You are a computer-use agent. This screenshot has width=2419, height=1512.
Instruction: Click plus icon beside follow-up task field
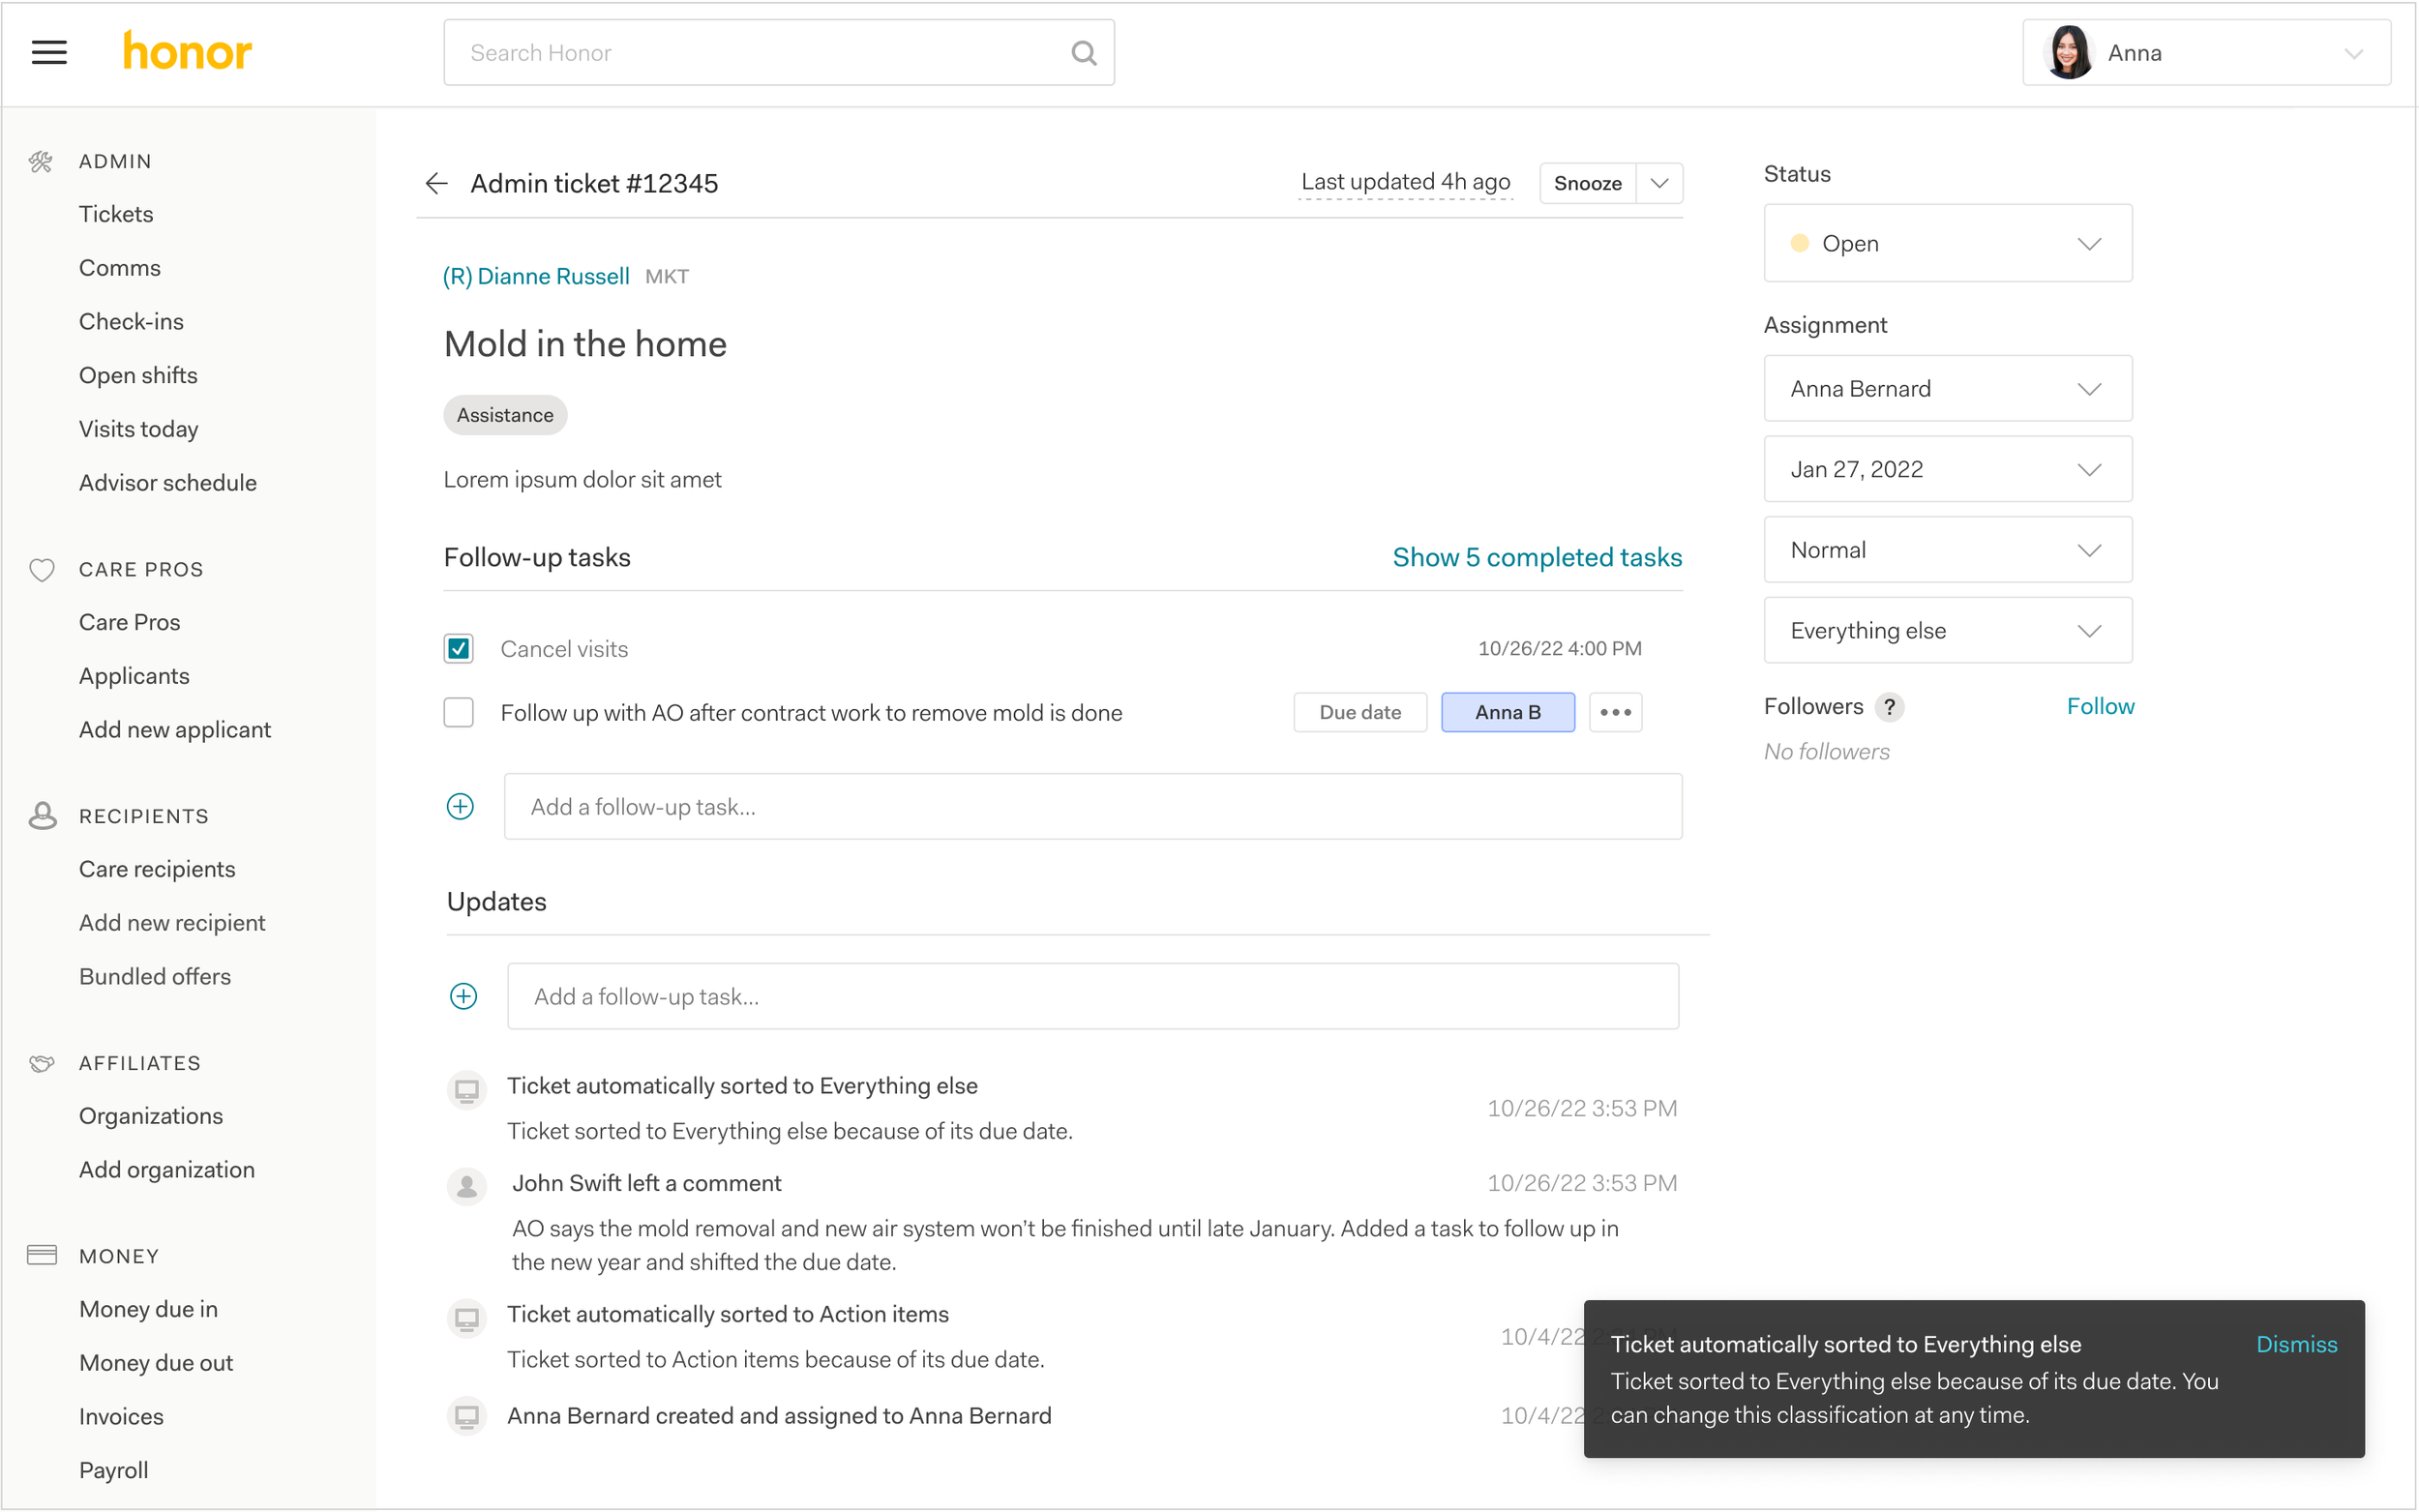click(x=460, y=806)
